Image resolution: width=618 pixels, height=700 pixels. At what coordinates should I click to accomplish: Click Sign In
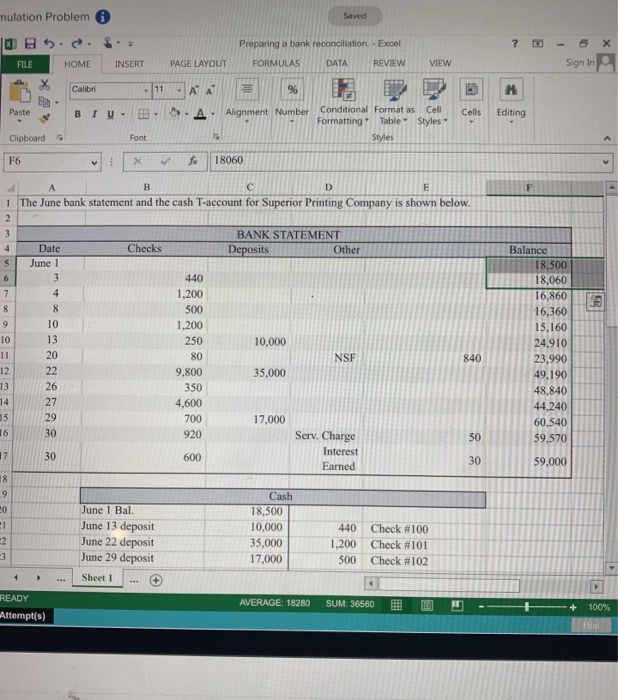tap(580, 62)
